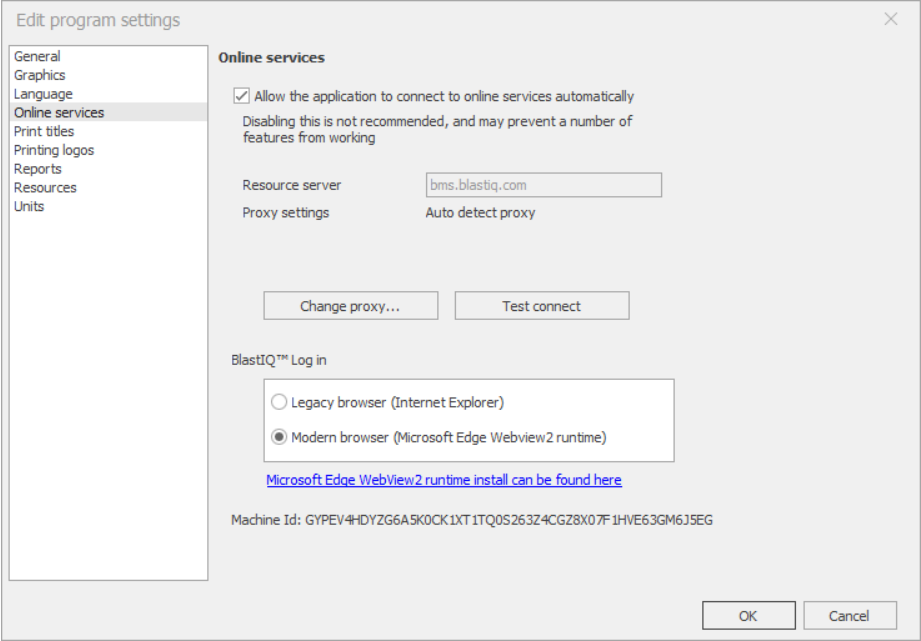Select Graphics in the settings list

tap(39, 75)
